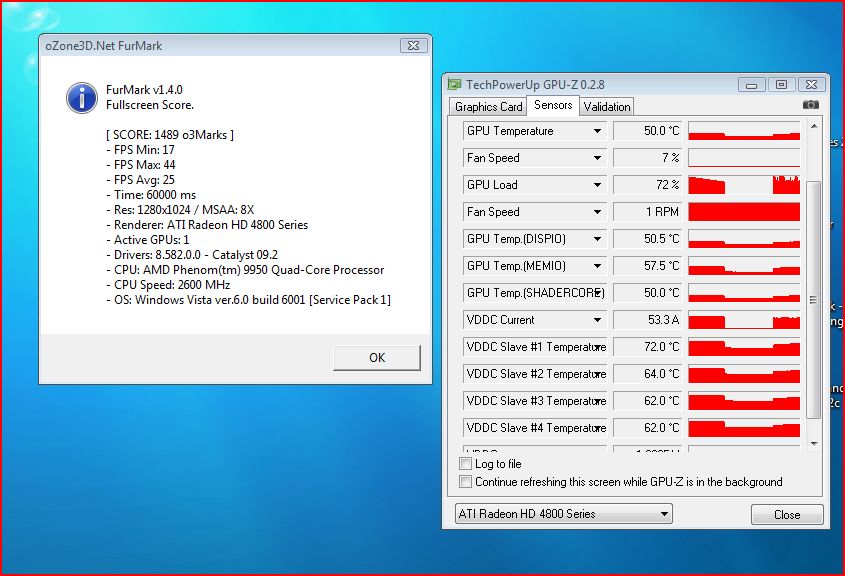This screenshot has width=845, height=576.
Task: Click the sensors list scrollbar thumb
Action: (814, 300)
